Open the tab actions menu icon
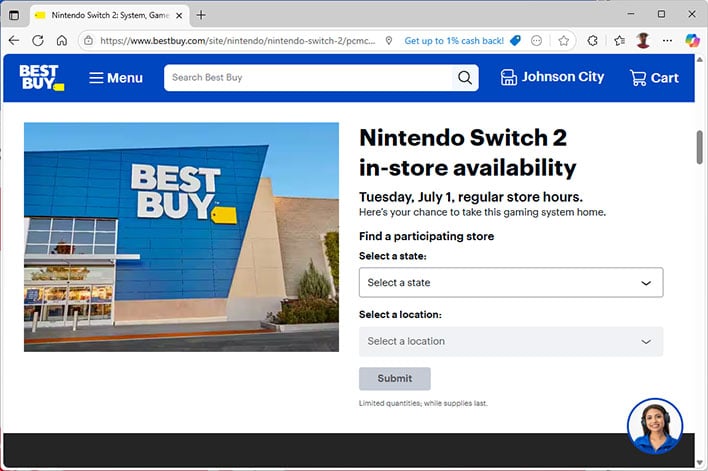 click(14, 15)
